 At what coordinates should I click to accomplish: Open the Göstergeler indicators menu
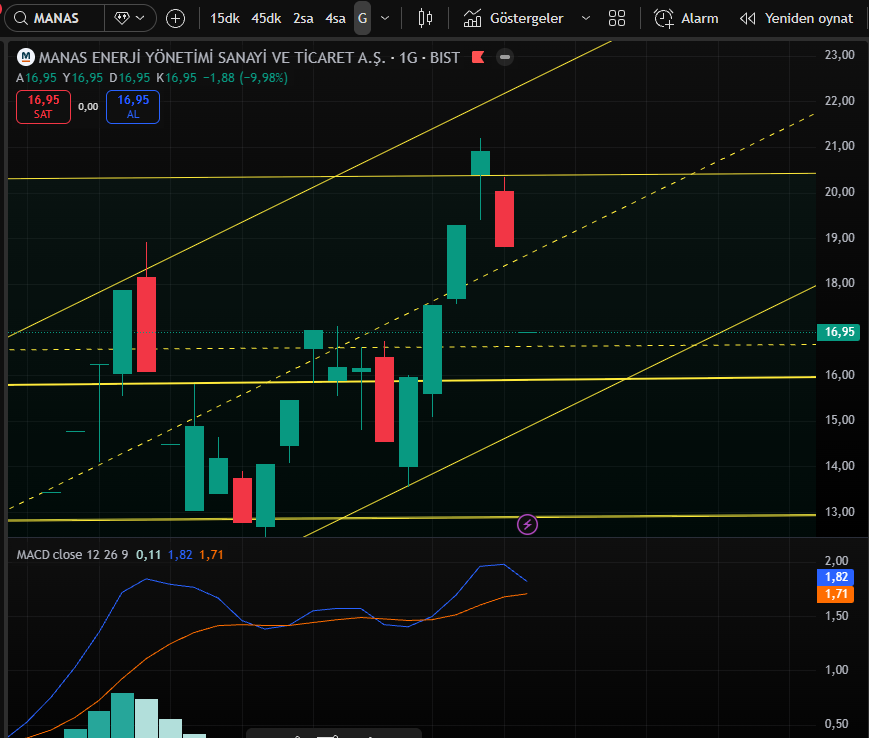coord(513,18)
